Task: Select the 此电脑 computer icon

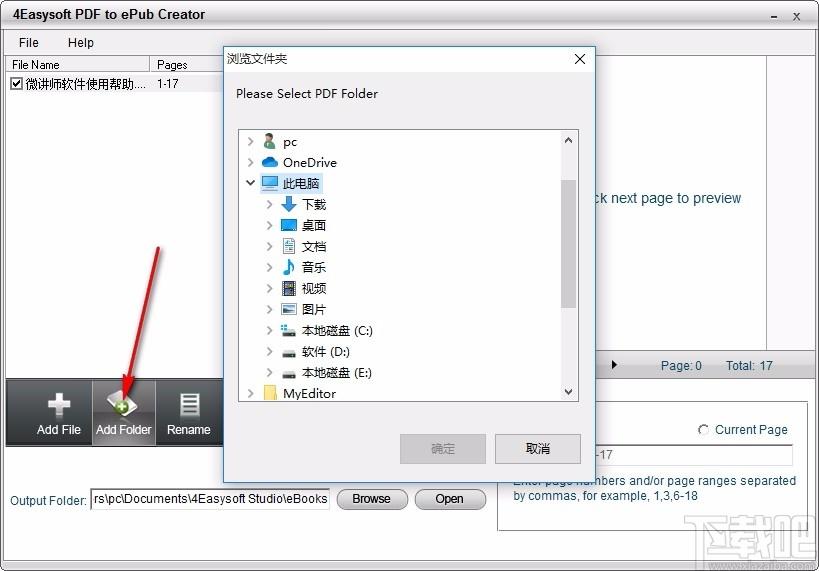Action: click(270, 183)
